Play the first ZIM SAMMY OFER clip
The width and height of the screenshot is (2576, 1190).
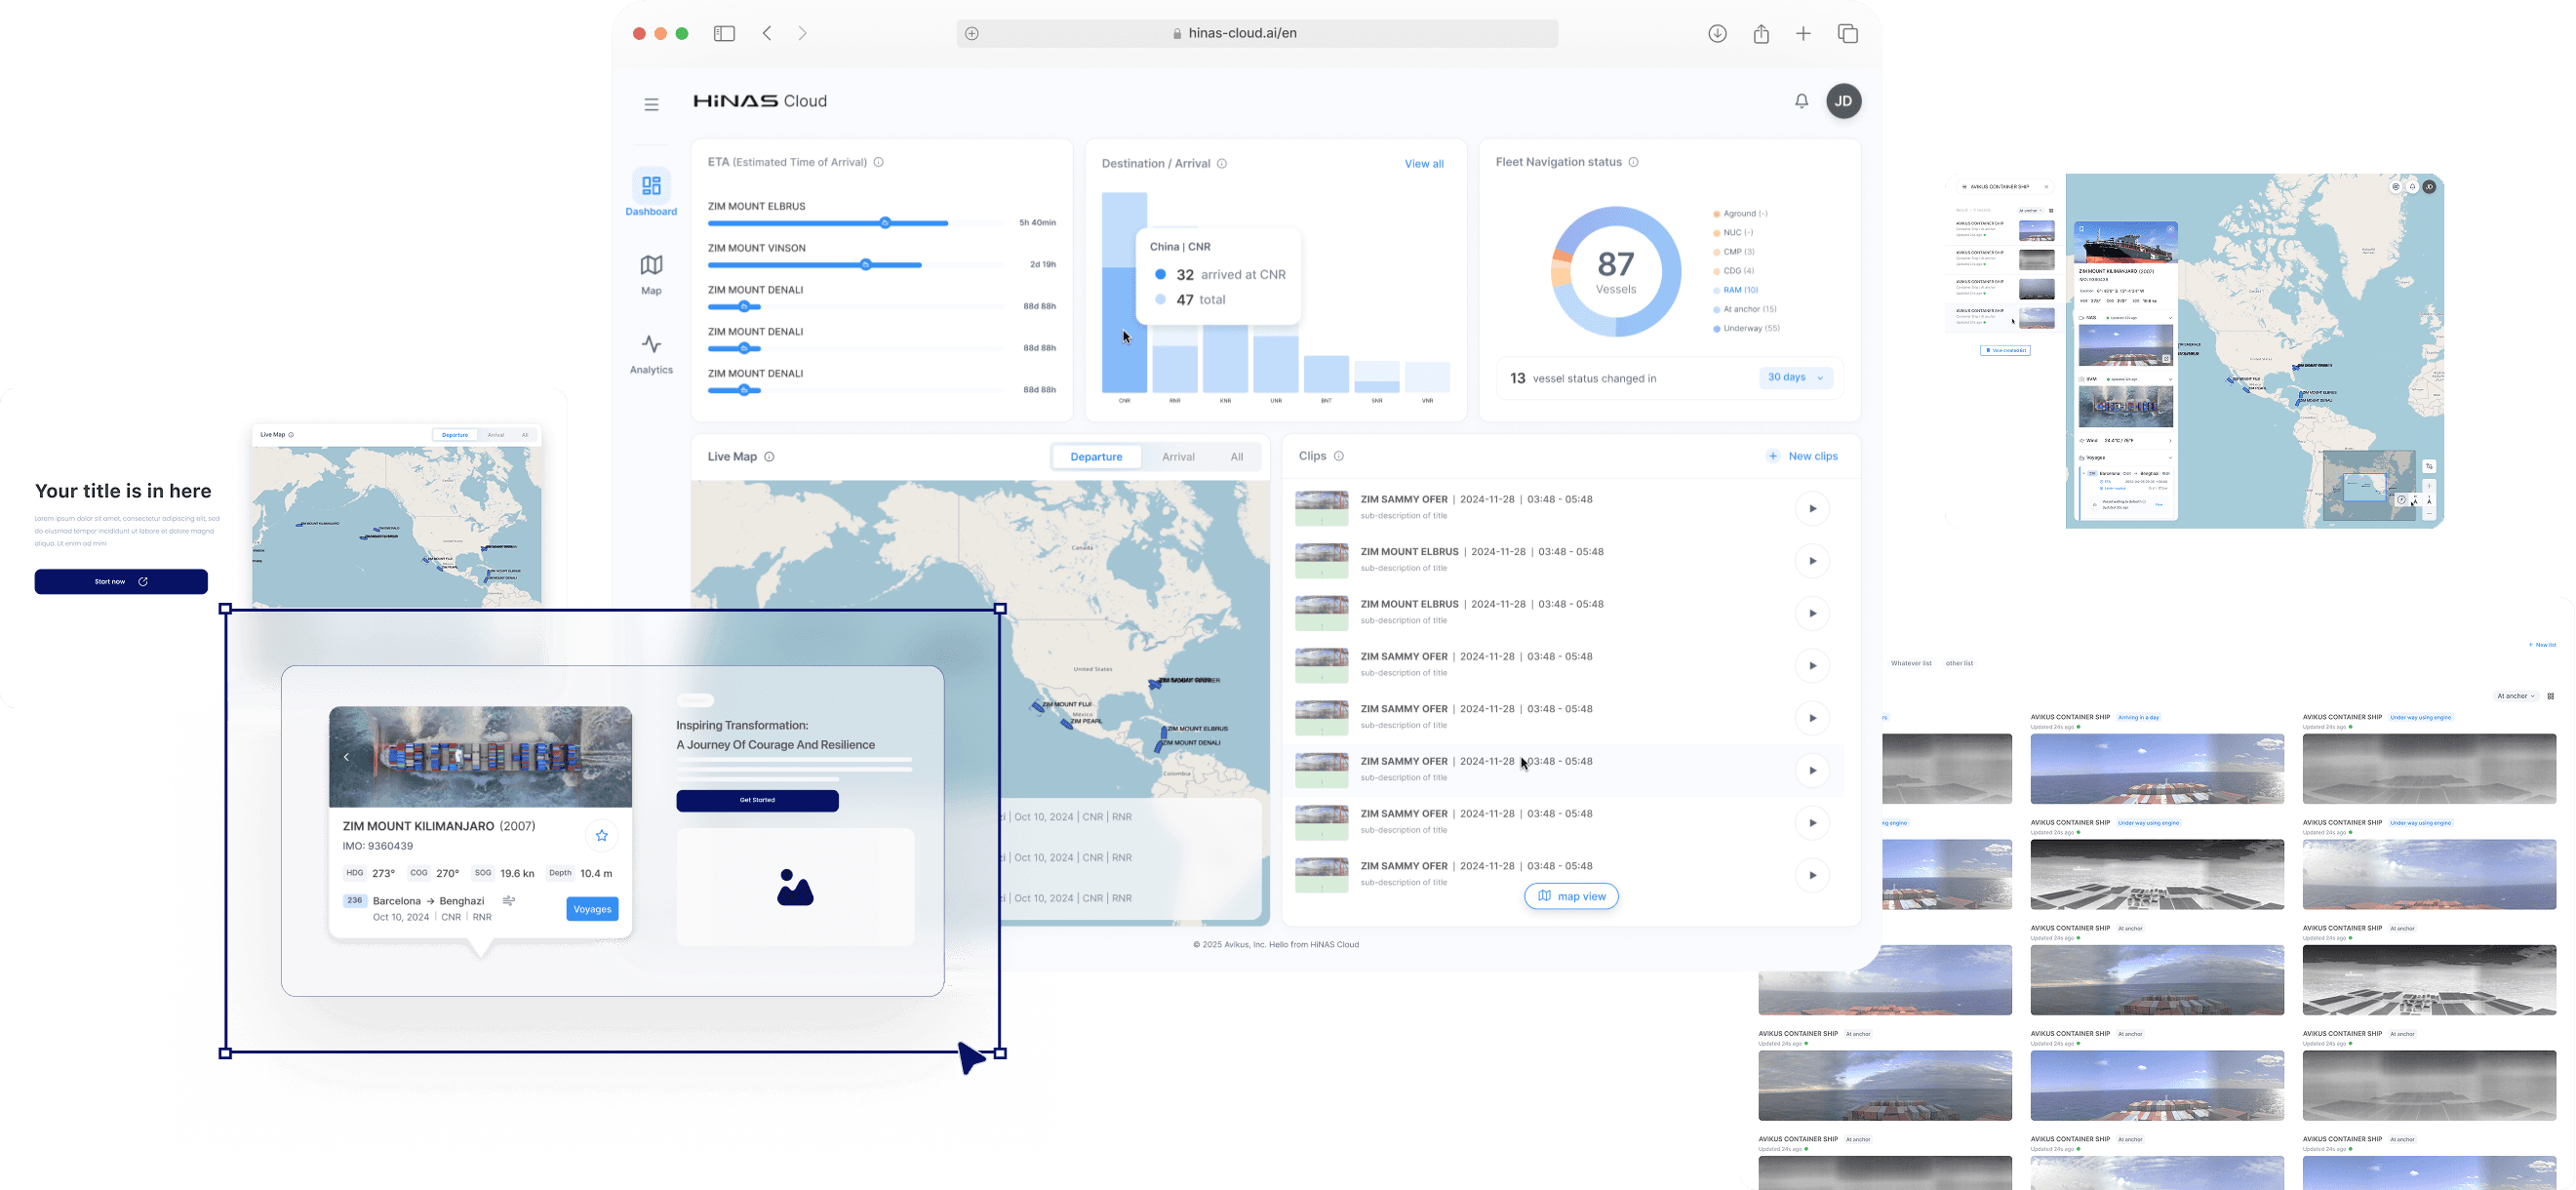[1812, 508]
